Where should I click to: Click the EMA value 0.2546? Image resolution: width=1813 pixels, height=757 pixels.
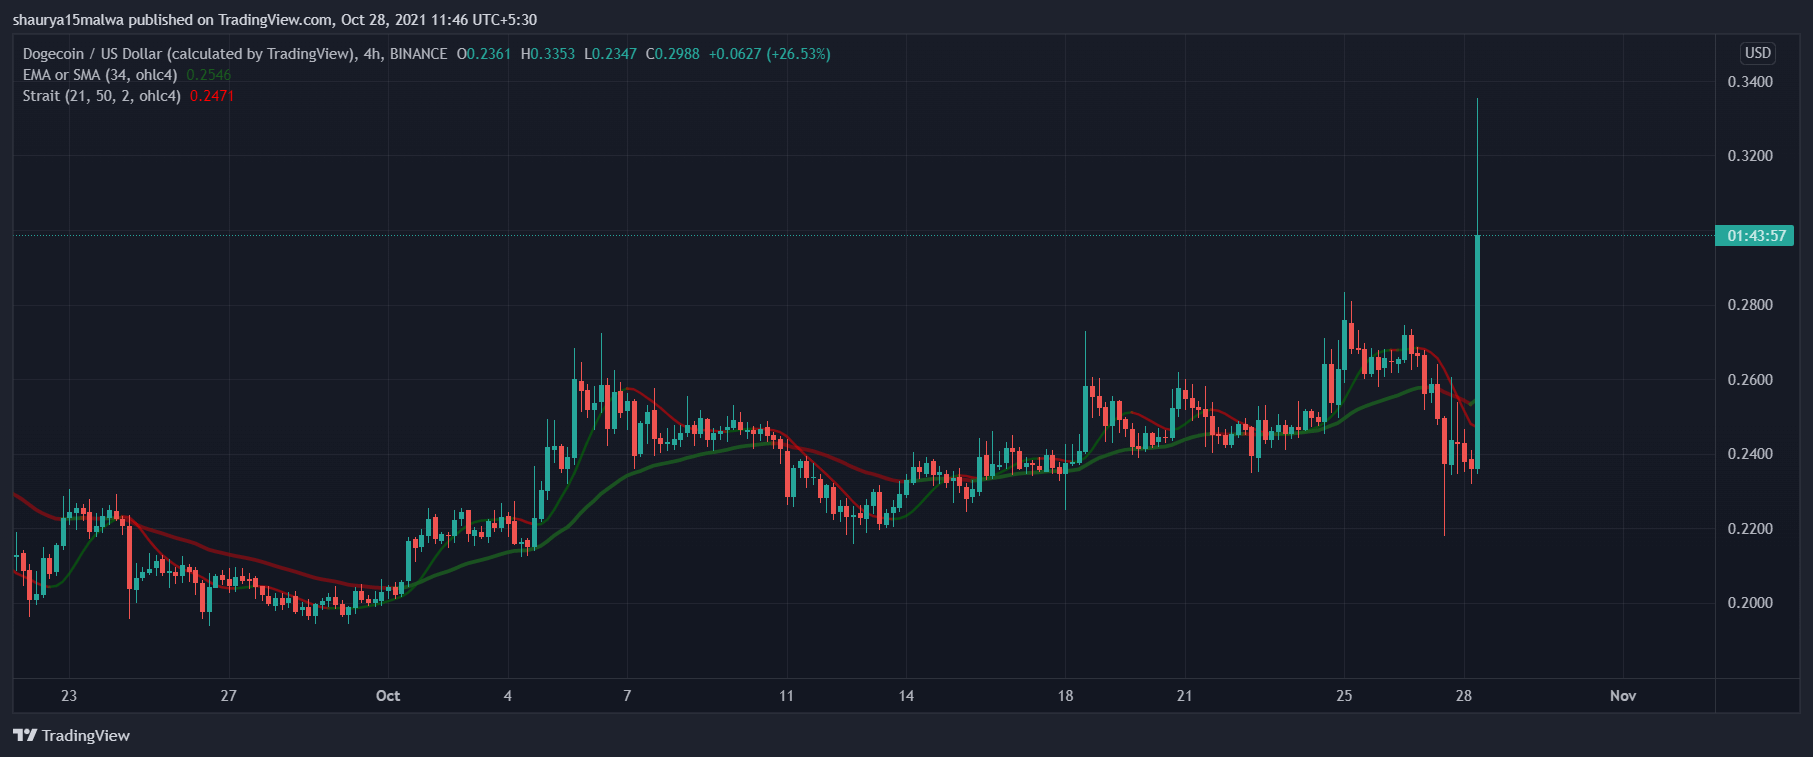tap(208, 75)
